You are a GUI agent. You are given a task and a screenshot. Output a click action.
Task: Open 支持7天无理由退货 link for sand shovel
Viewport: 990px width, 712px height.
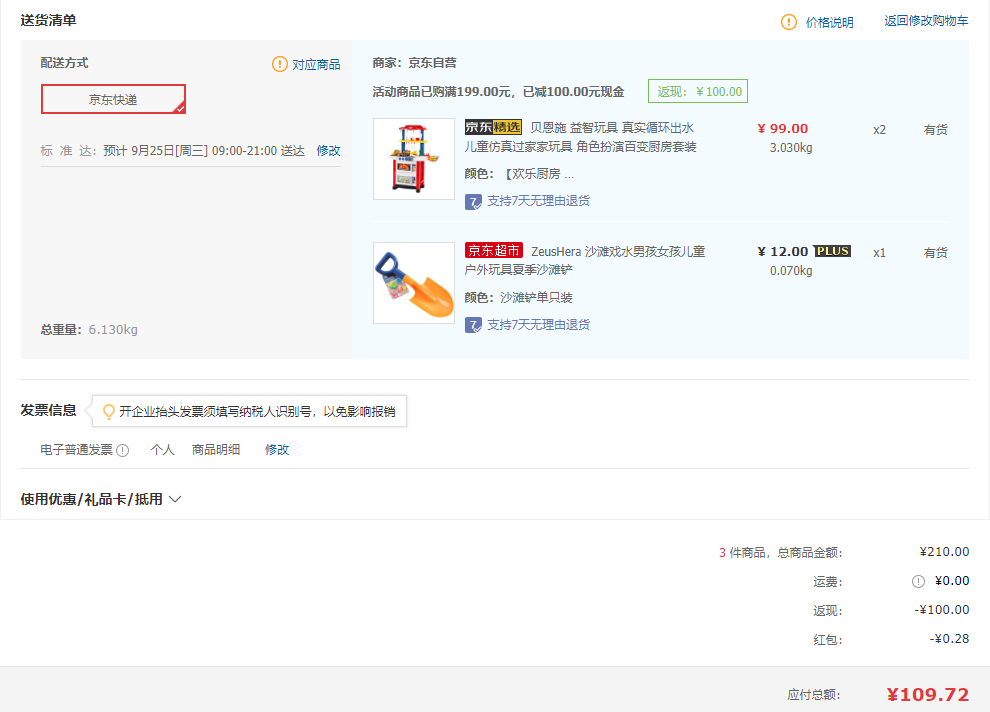click(x=538, y=324)
